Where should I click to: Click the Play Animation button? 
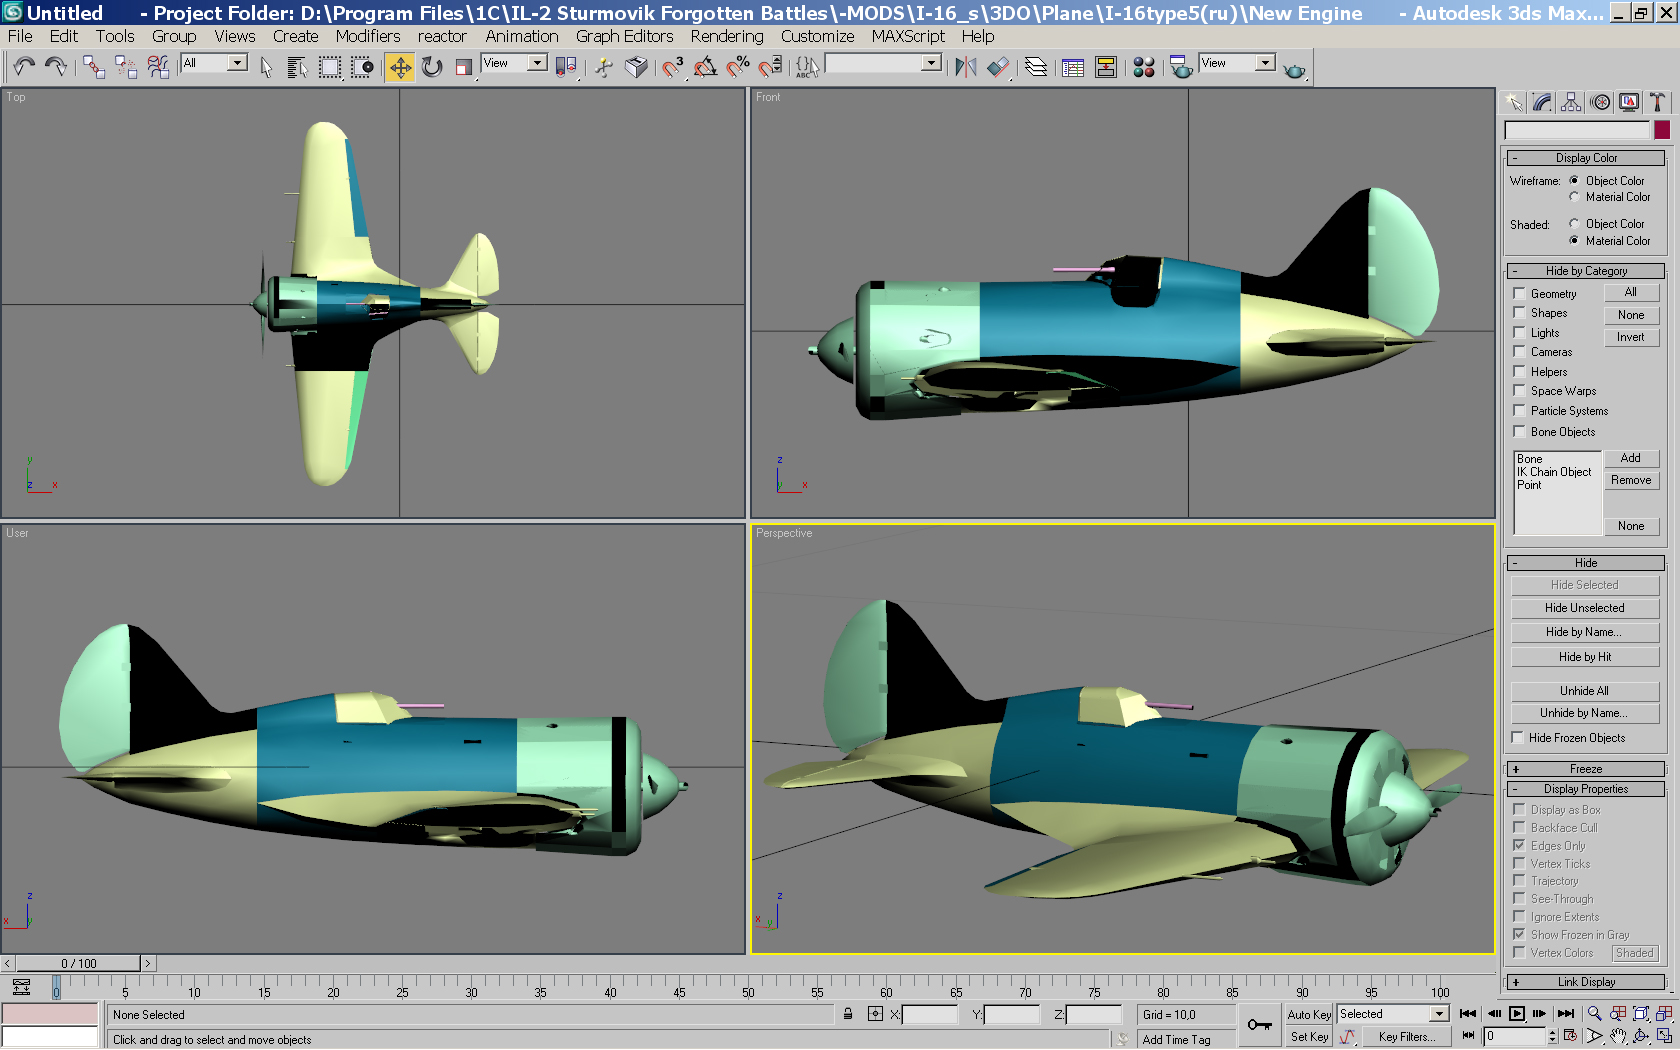1517,1014
